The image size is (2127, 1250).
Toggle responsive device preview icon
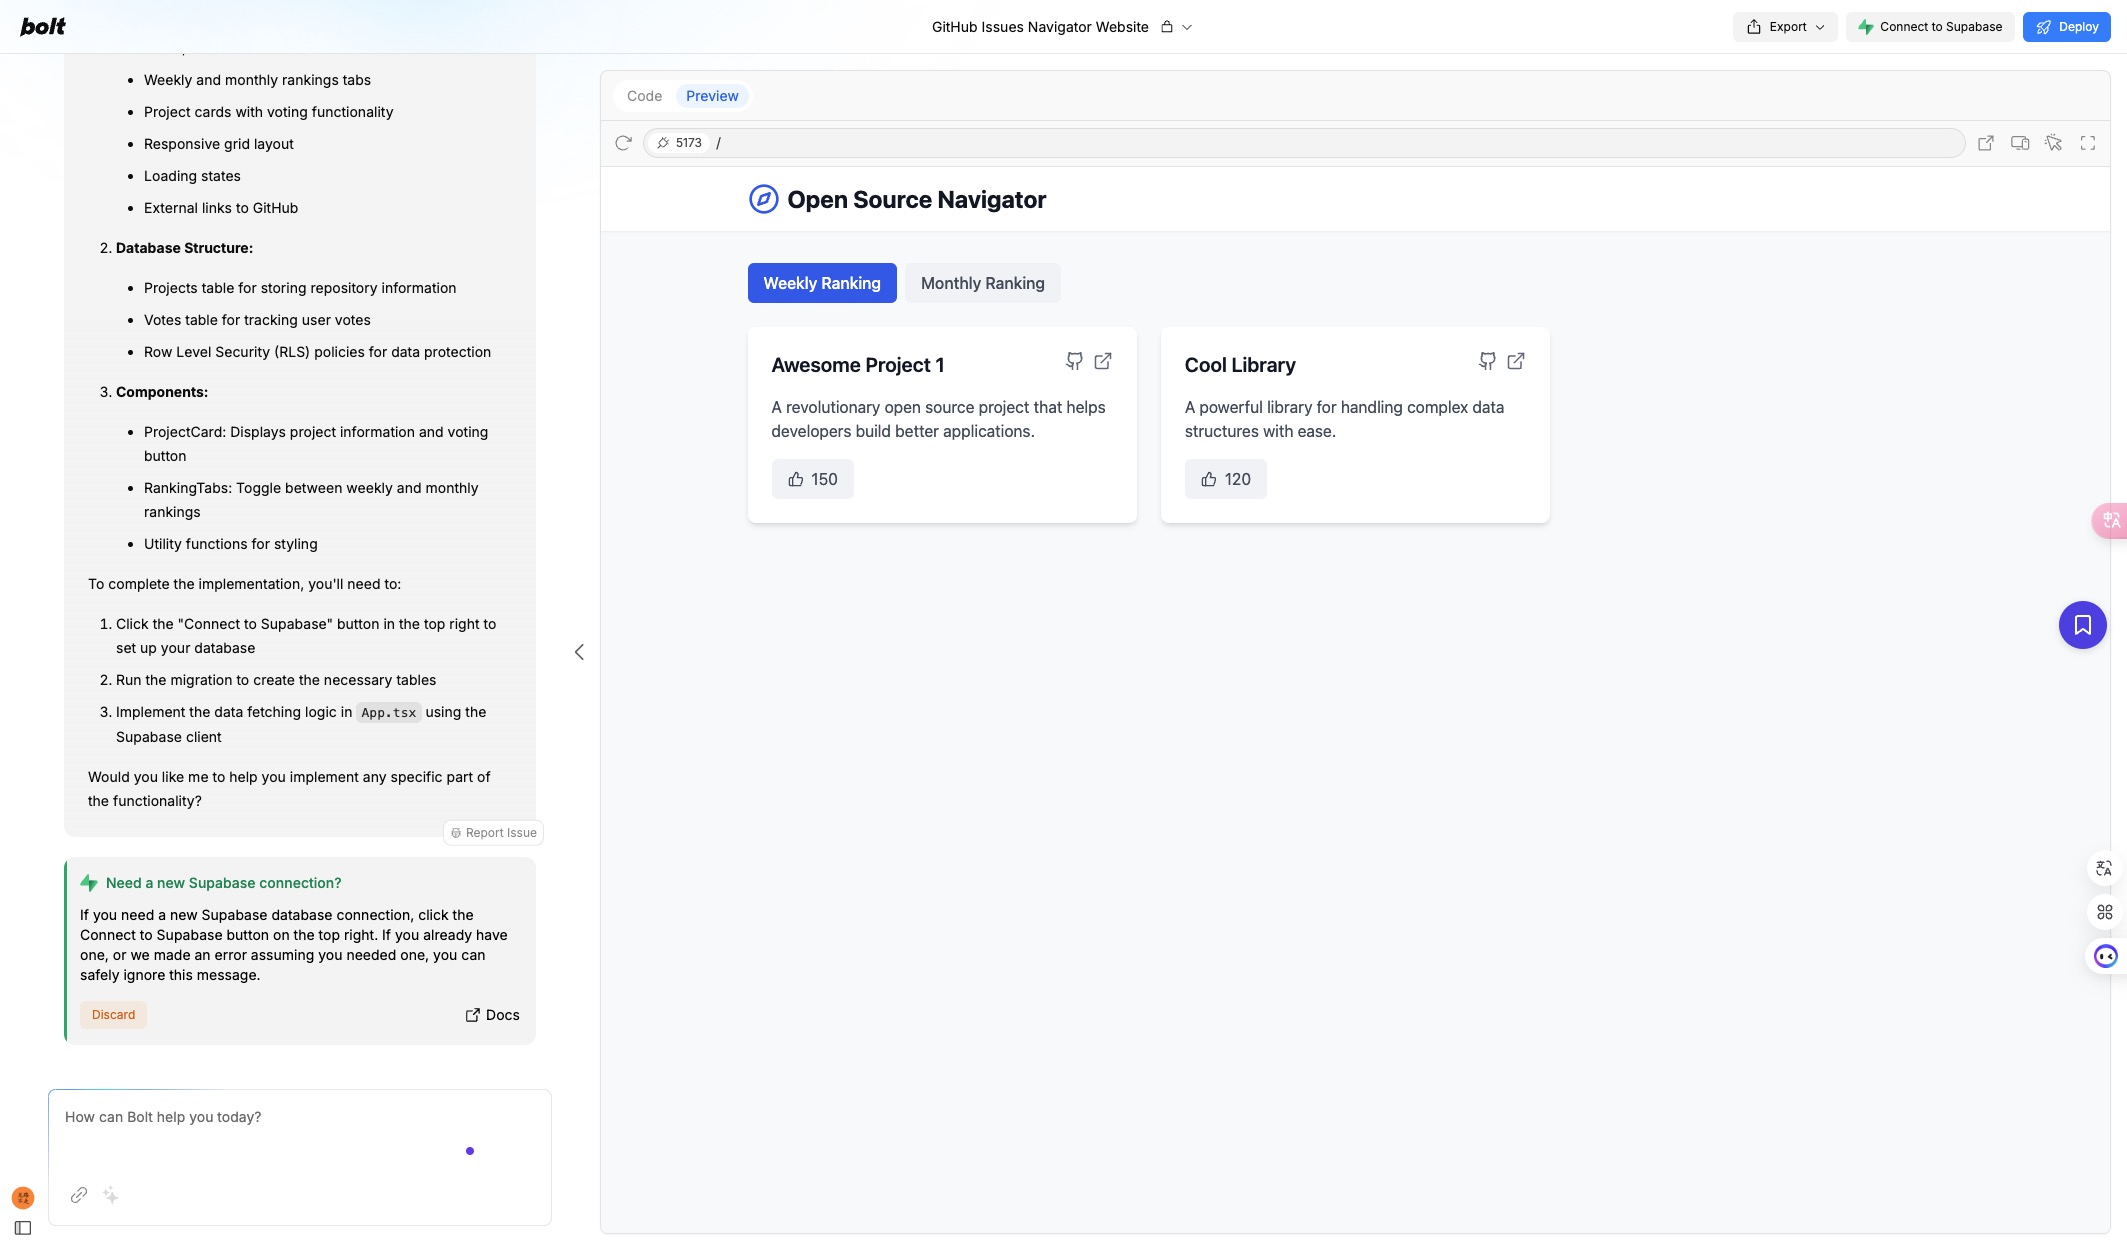point(2020,143)
